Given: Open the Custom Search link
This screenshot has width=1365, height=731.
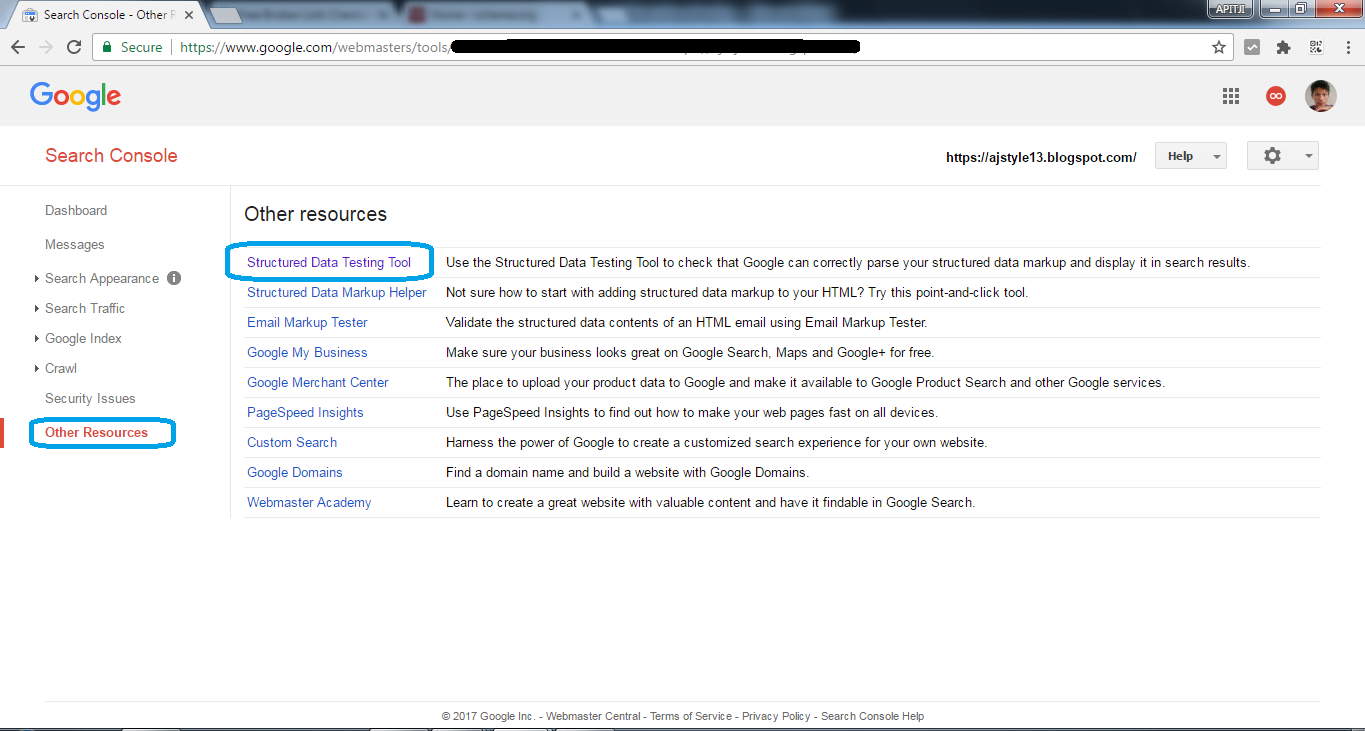Looking at the screenshot, I should [292, 442].
